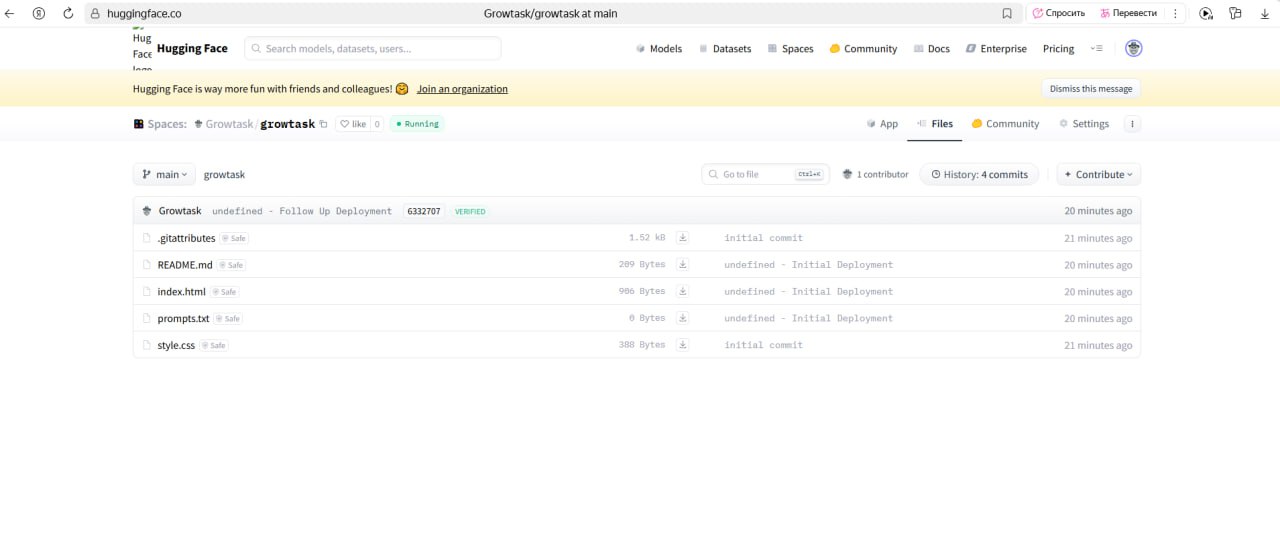Like the growtask space
This screenshot has height=547, width=1280.
point(353,124)
